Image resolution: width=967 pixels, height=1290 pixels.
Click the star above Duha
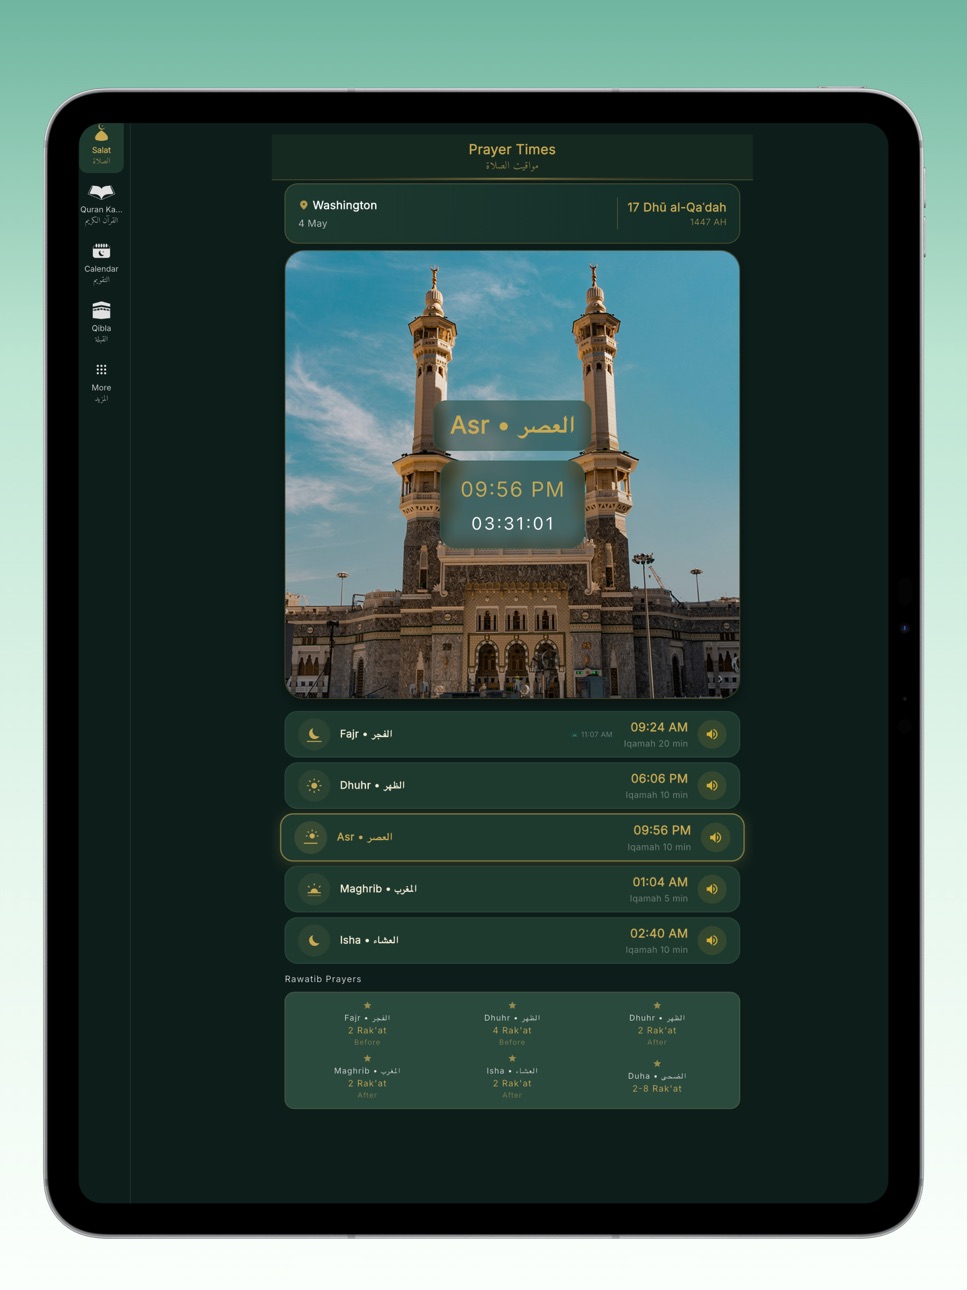pyautogui.click(x=657, y=1064)
